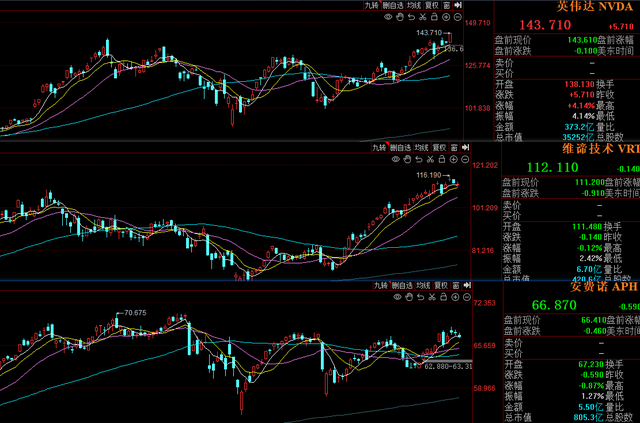The image size is (640, 423).
Task: Toggle the lock icon on VRT chart
Action: click(x=442, y=160)
